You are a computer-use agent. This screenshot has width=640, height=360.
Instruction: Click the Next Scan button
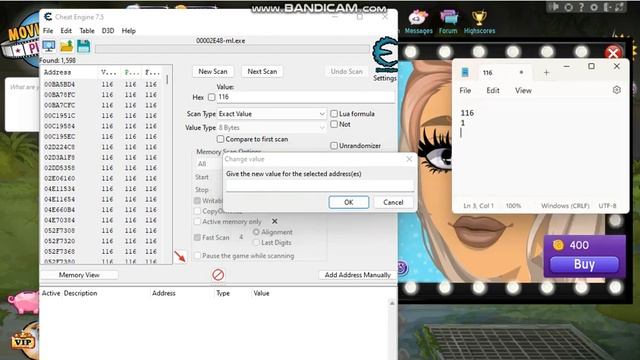pos(262,71)
